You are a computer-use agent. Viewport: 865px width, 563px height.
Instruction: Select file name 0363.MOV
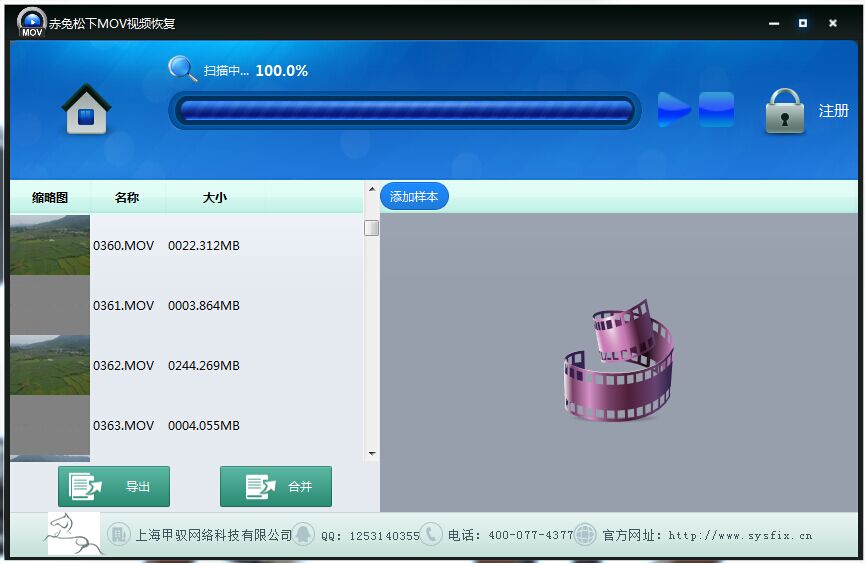tap(124, 426)
